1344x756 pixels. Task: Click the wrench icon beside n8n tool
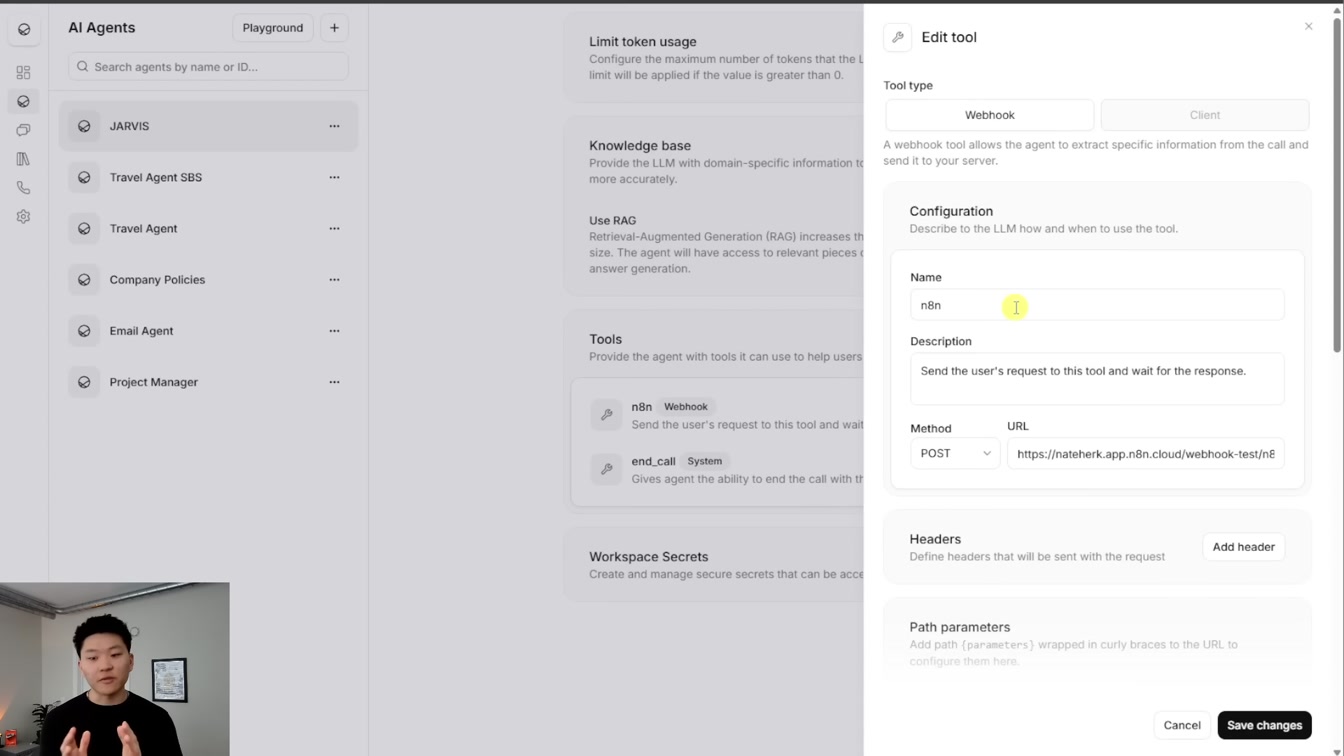pos(606,415)
